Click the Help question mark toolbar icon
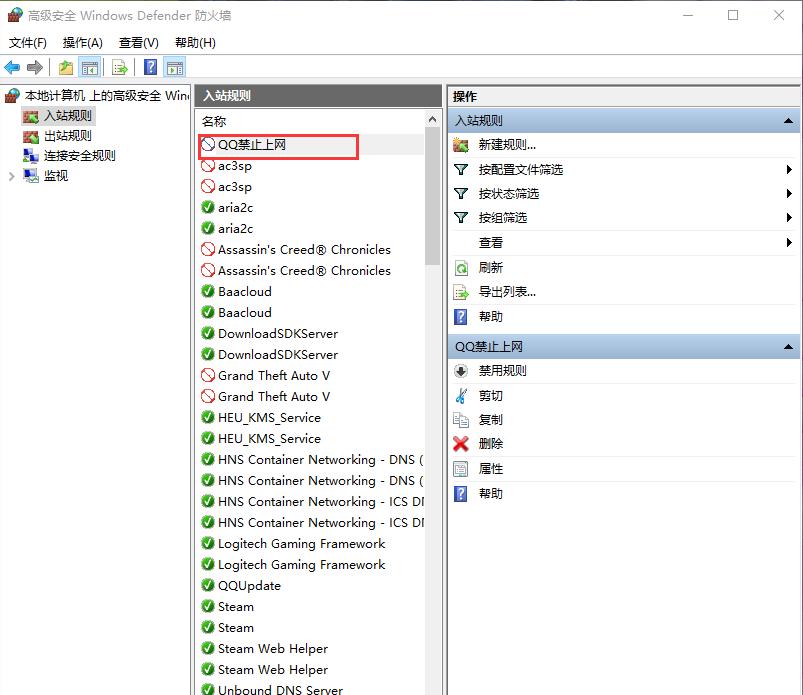Viewport: 803px width, 695px height. tap(150, 67)
